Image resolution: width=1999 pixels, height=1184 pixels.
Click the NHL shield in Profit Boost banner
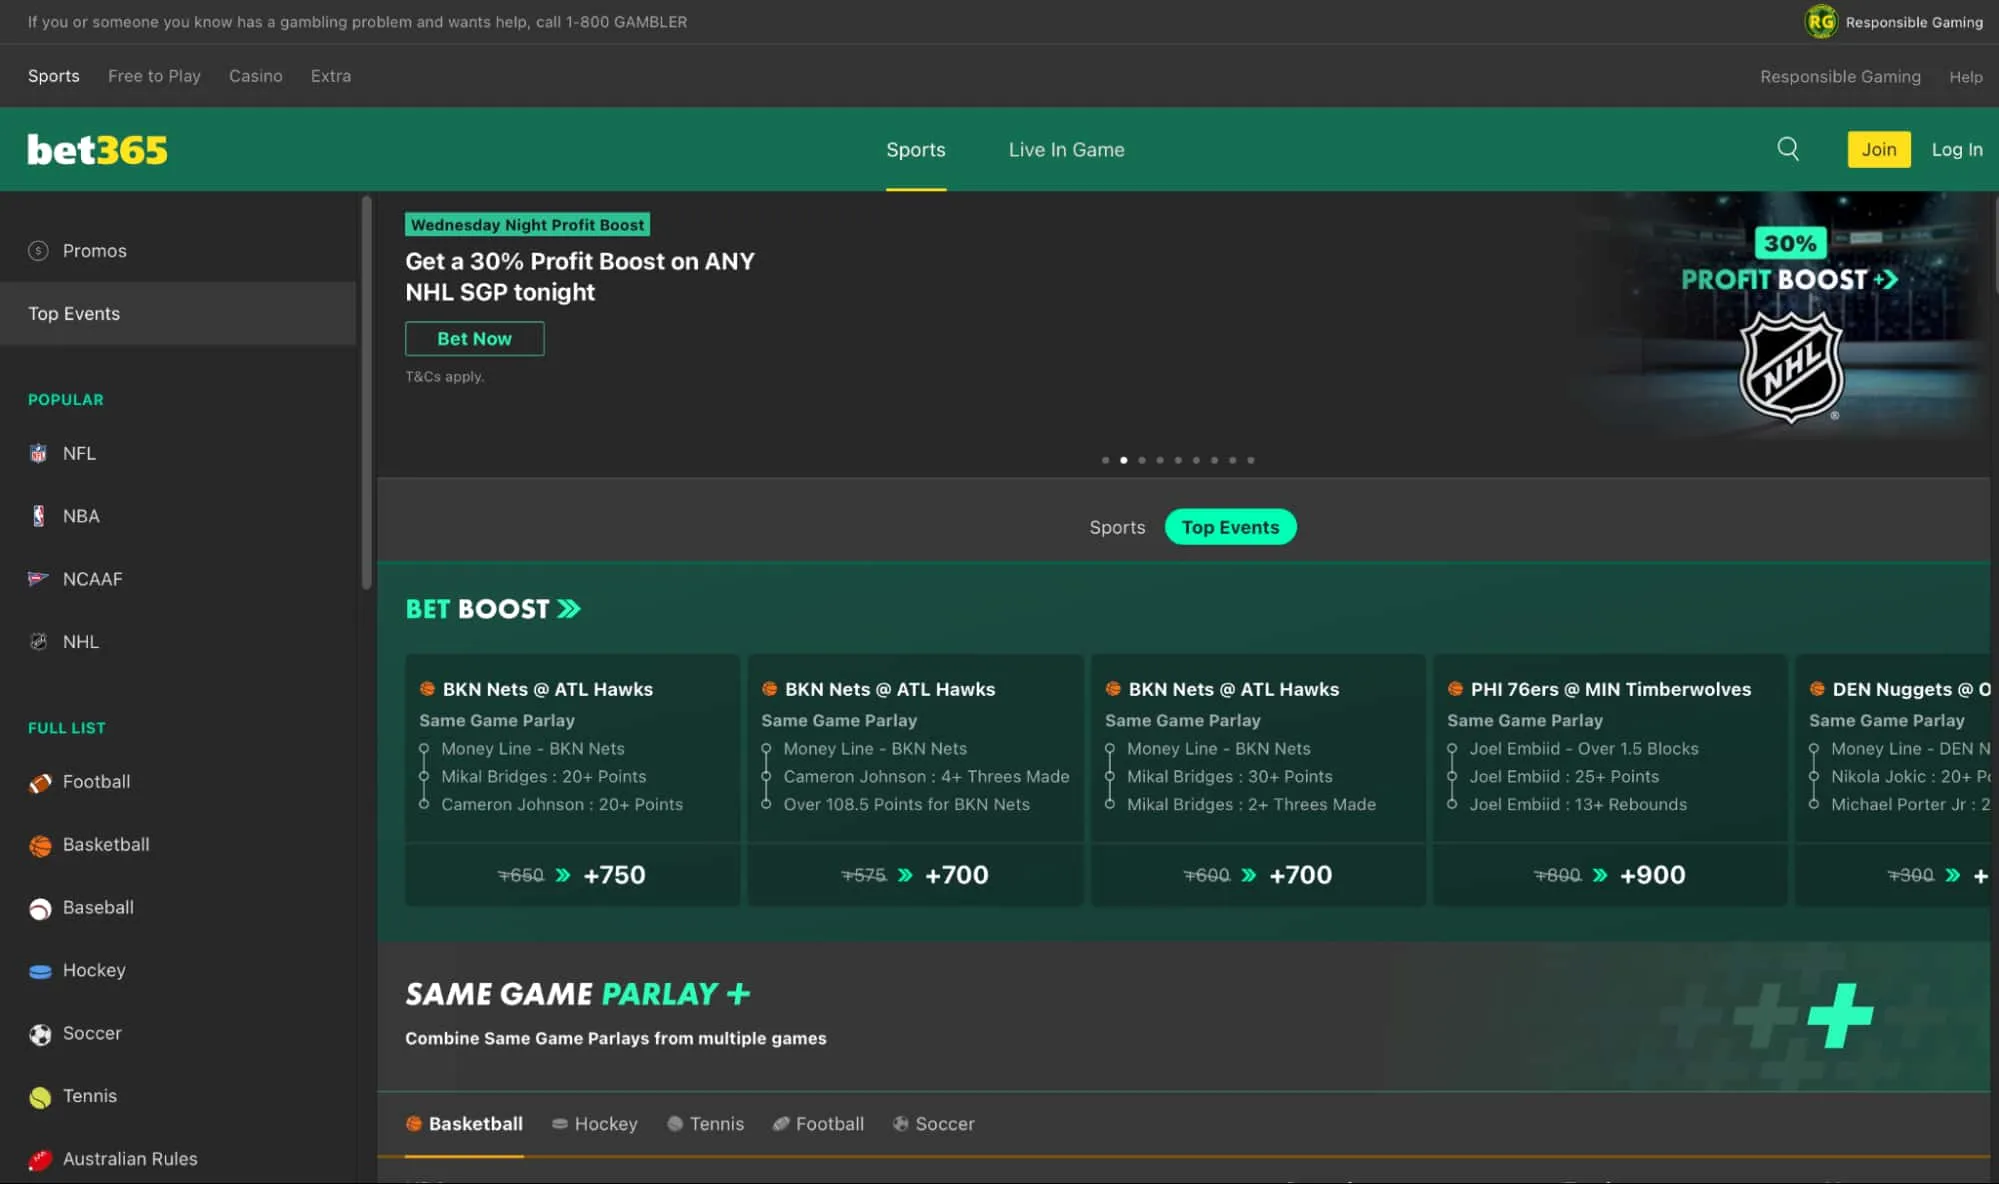(x=1790, y=367)
